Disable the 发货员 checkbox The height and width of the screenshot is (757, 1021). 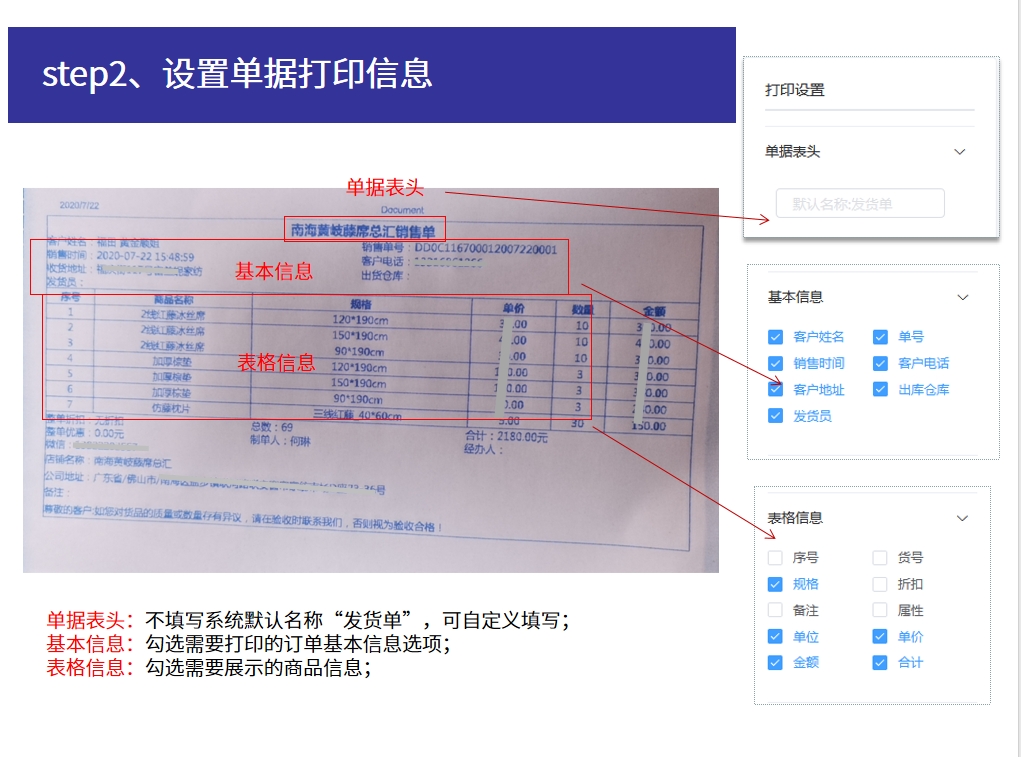(775, 416)
